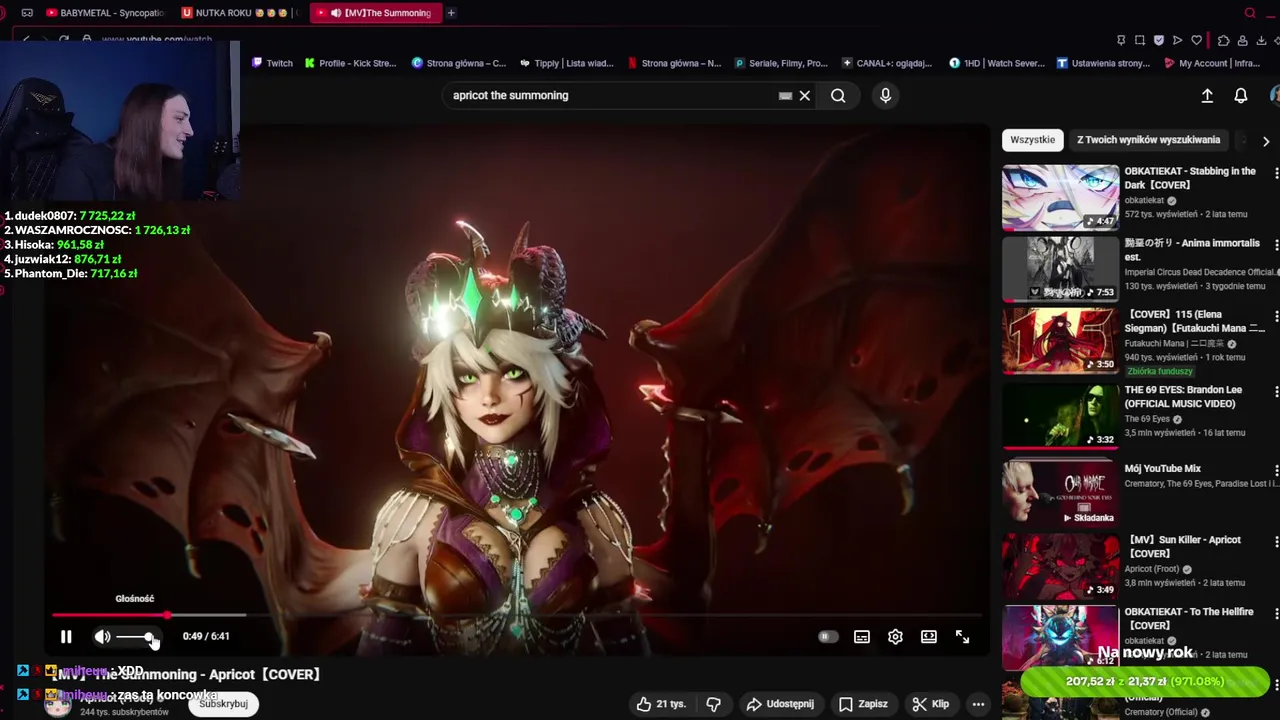The width and height of the screenshot is (1280, 720).
Task: Click the Zapisz save button
Action: tap(863, 704)
